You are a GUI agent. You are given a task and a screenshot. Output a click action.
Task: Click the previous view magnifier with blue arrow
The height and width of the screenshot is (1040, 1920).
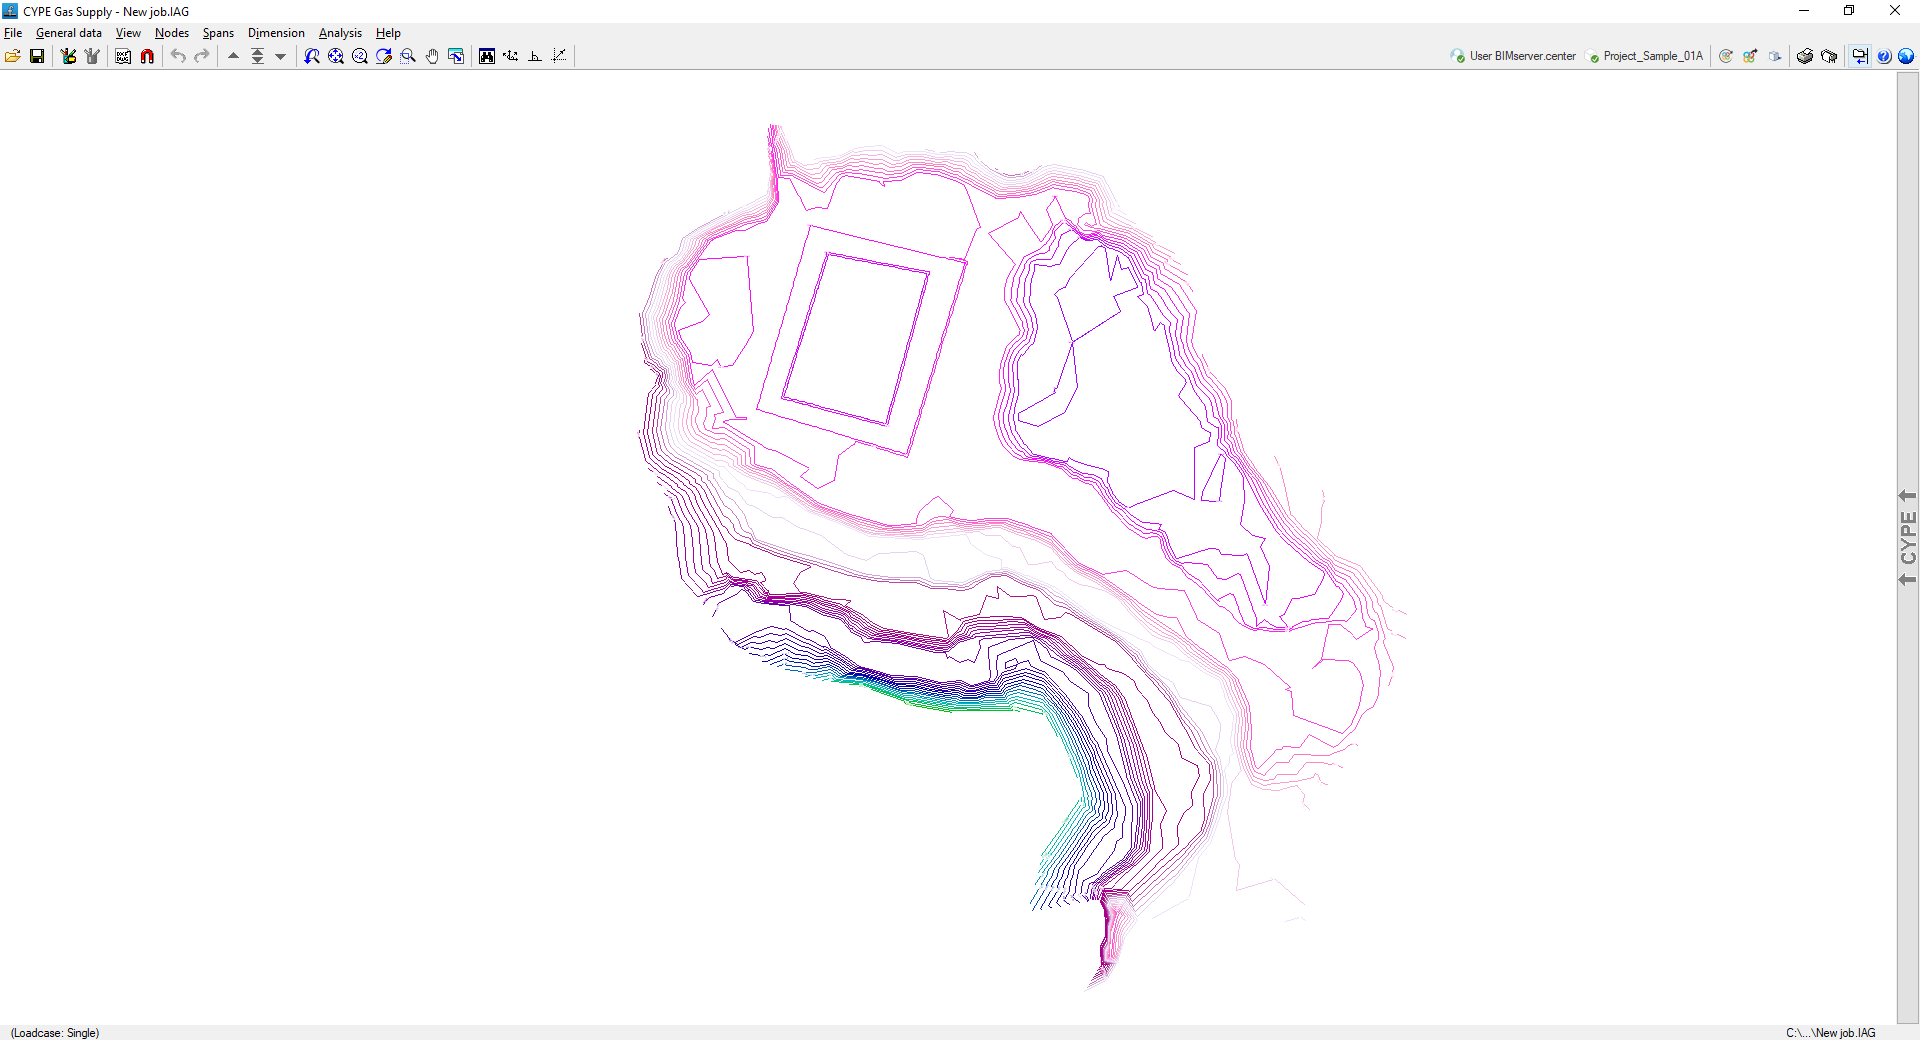[x=312, y=56]
